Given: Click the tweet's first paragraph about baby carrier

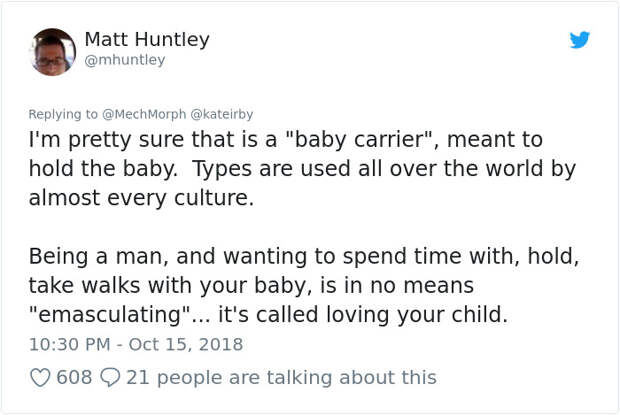Looking at the screenshot, I should 302,168.
